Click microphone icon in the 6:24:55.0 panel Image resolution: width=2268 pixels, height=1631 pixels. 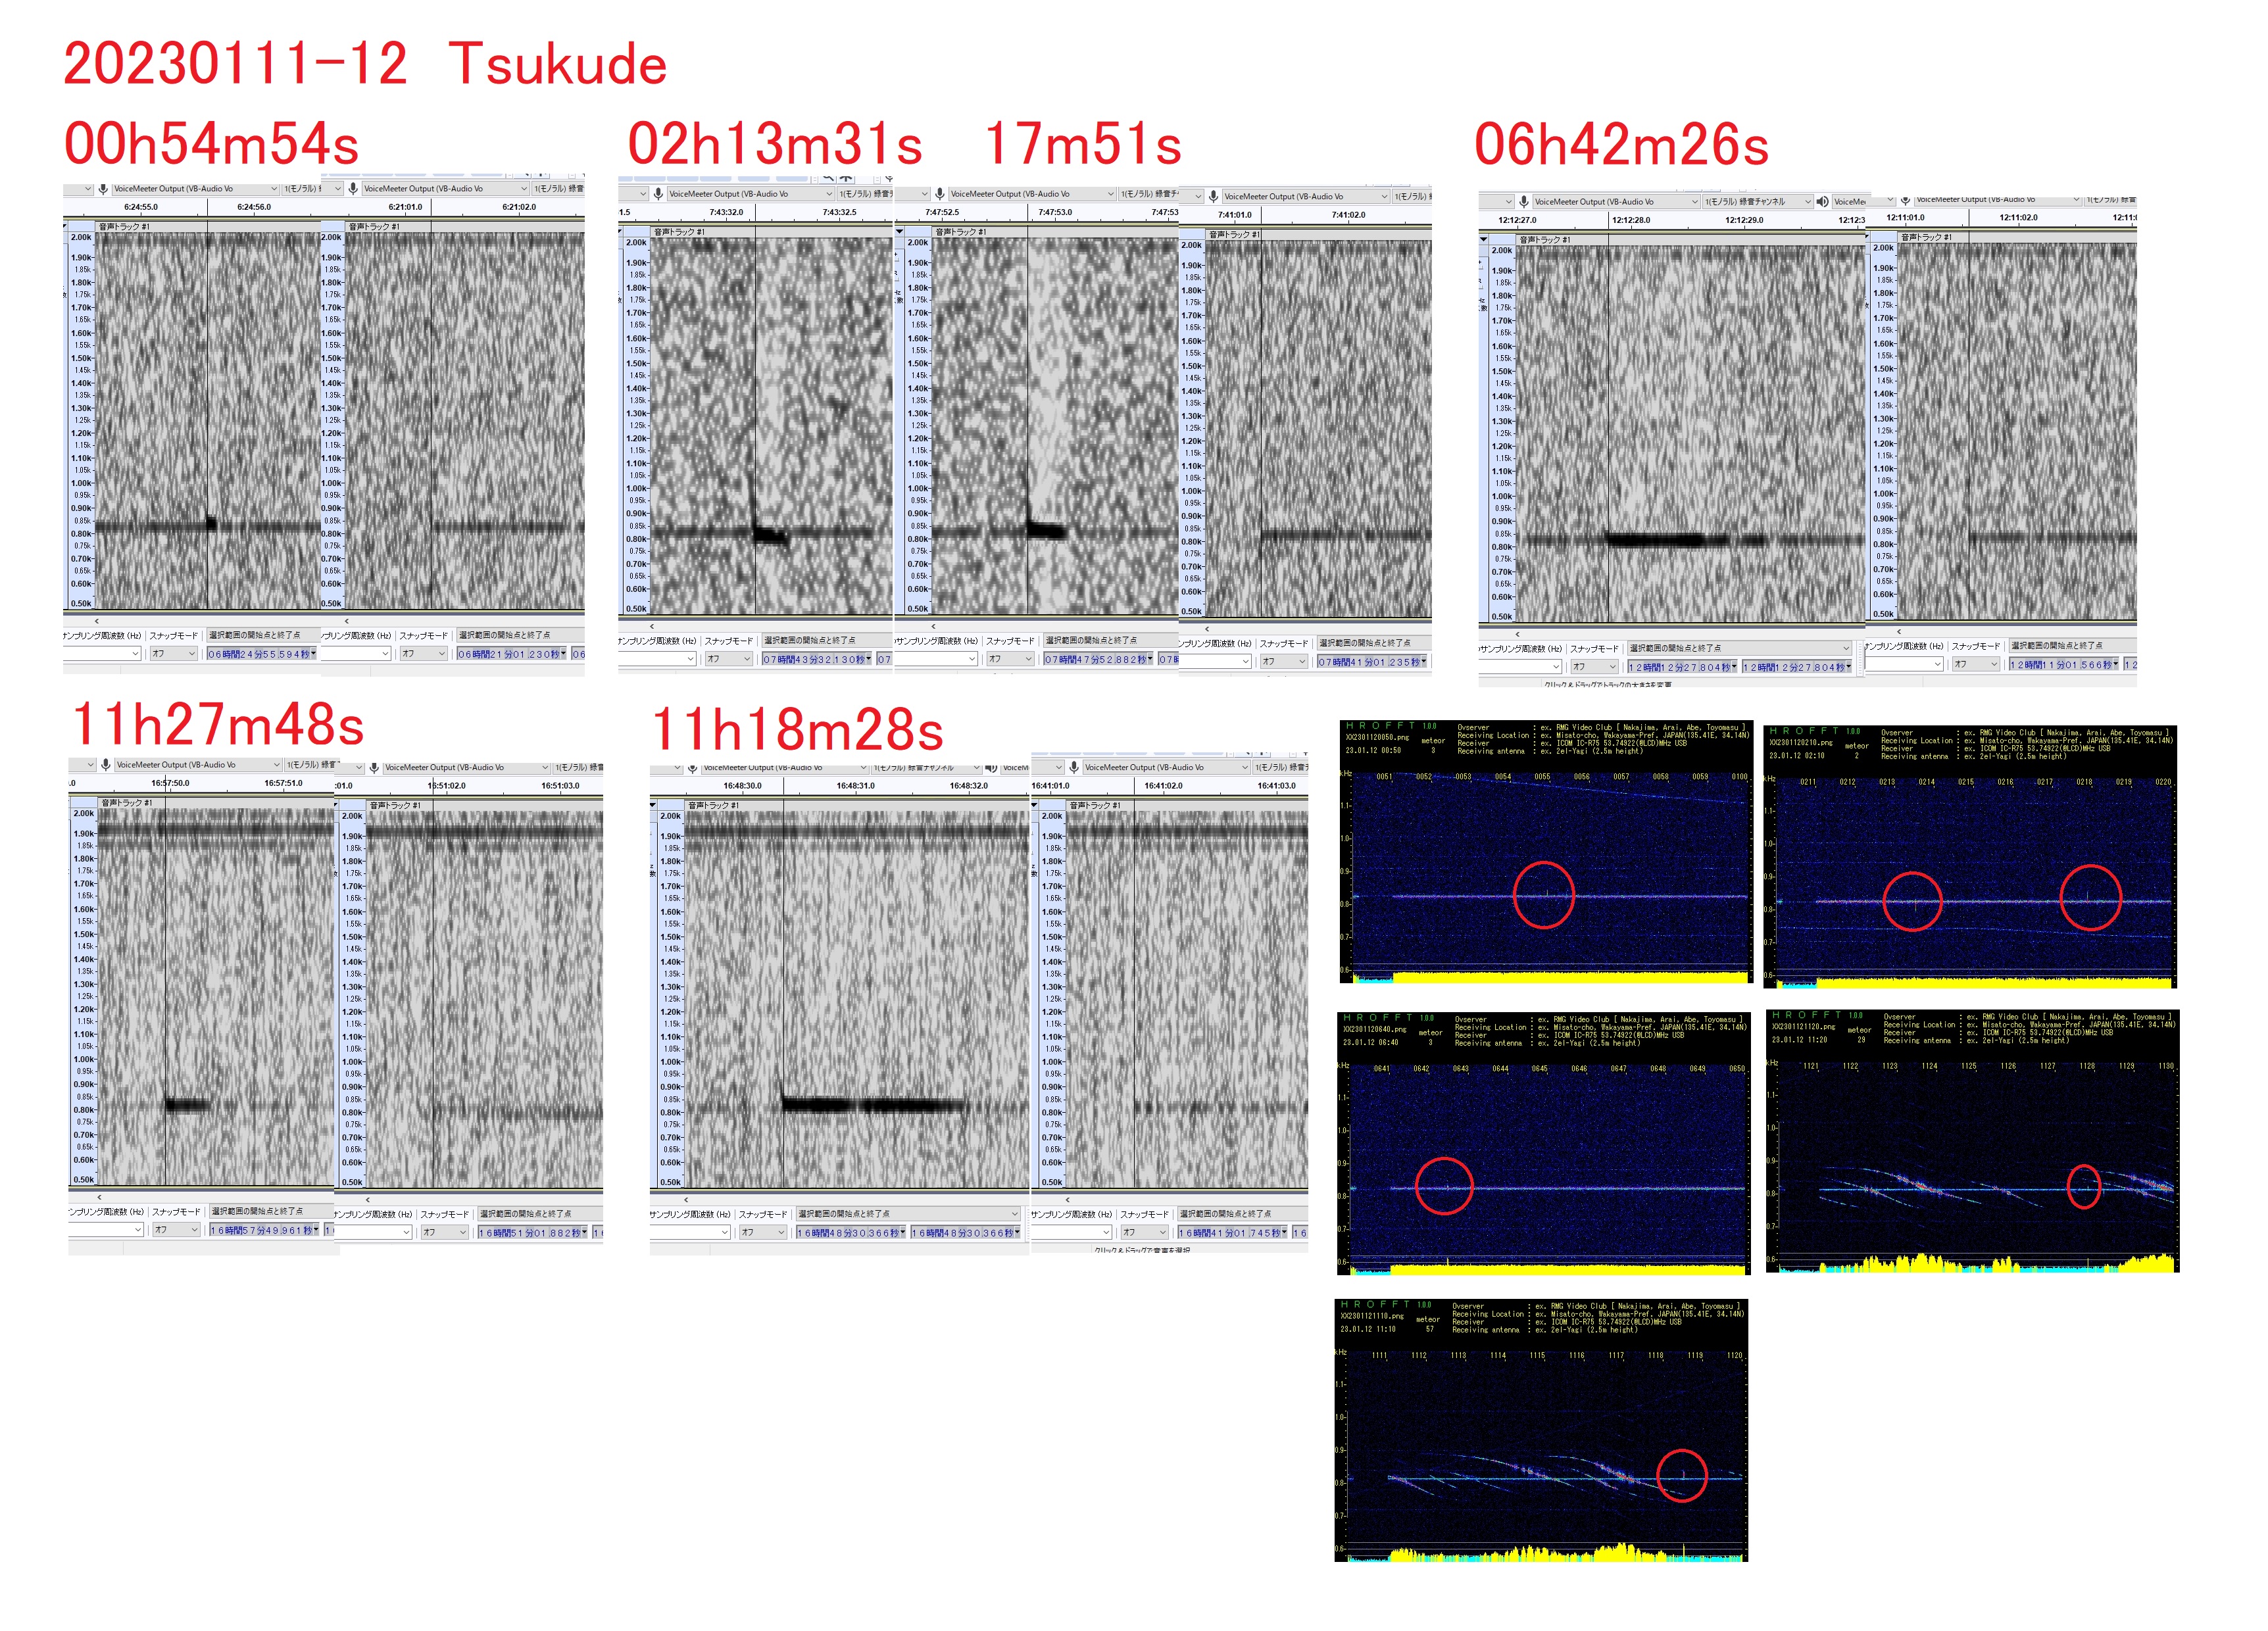click(x=103, y=189)
